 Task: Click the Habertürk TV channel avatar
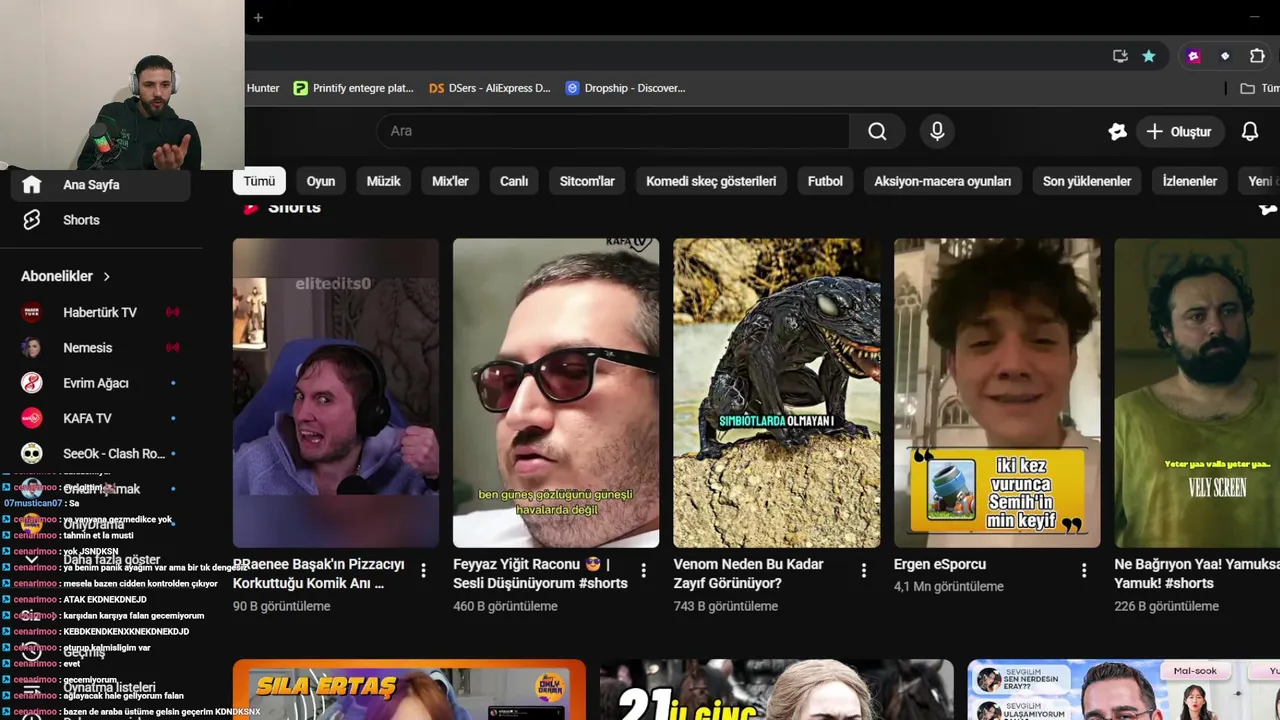pyautogui.click(x=32, y=312)
